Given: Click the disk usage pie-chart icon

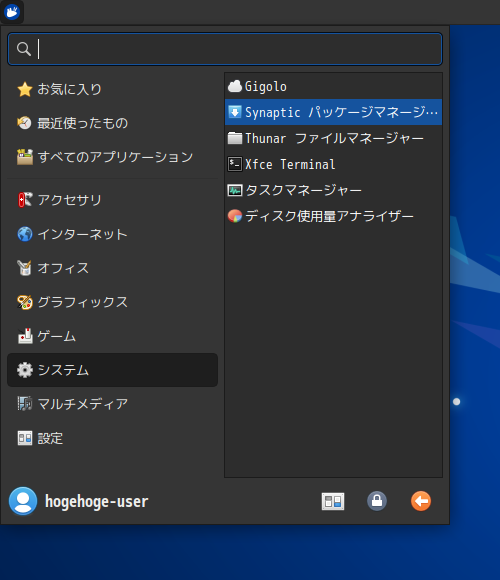Looking at the screenshot, I should (235, 216).
